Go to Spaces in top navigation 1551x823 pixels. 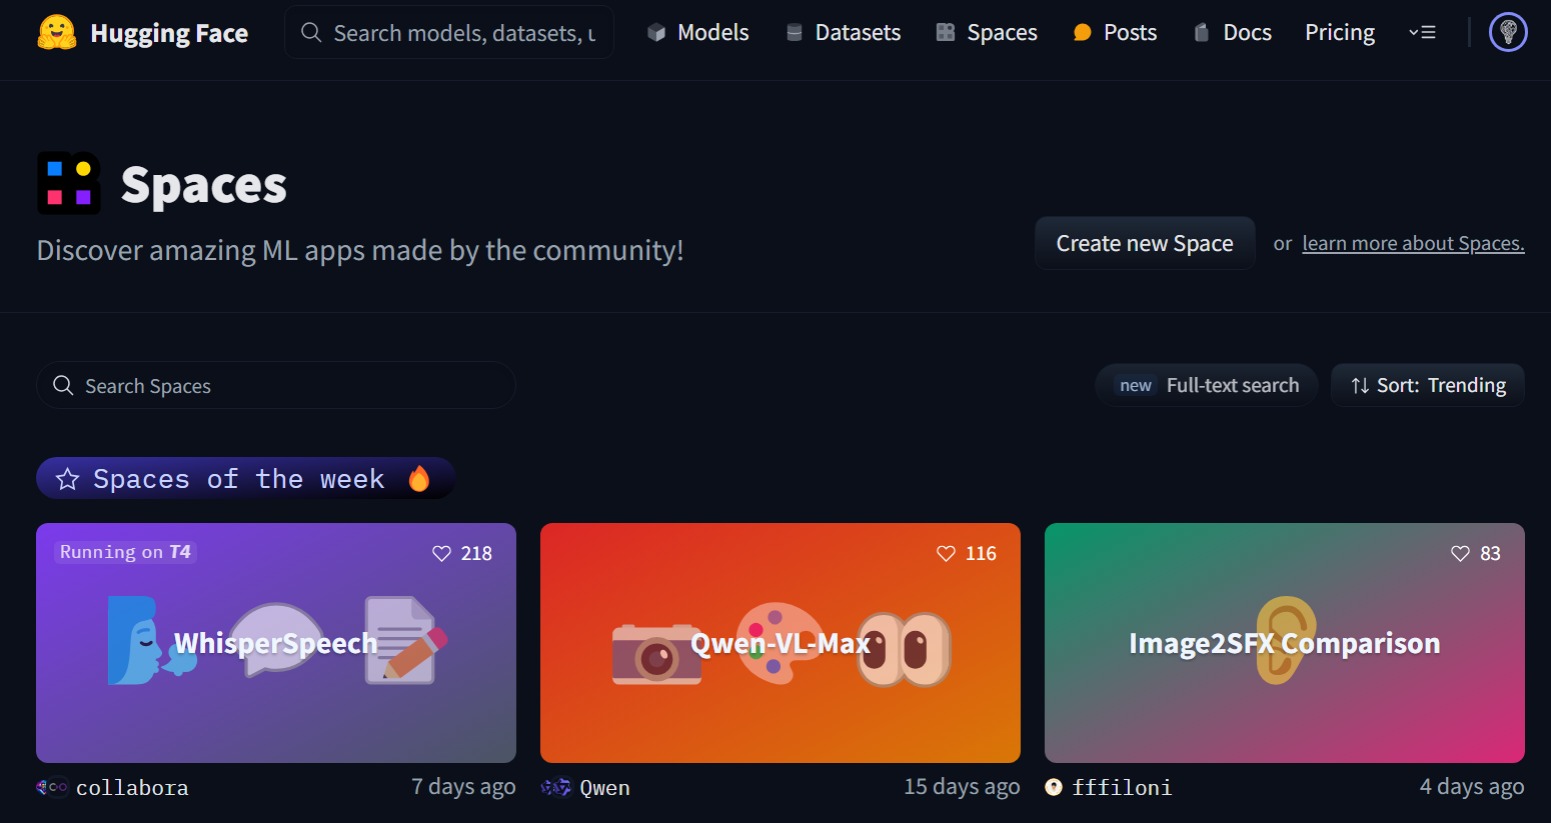point(987,33)
